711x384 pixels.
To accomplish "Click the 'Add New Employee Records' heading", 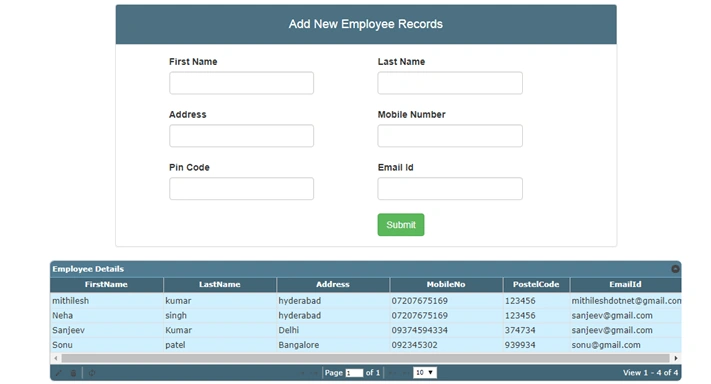I will pyautogui.click(x=366, y=24).
